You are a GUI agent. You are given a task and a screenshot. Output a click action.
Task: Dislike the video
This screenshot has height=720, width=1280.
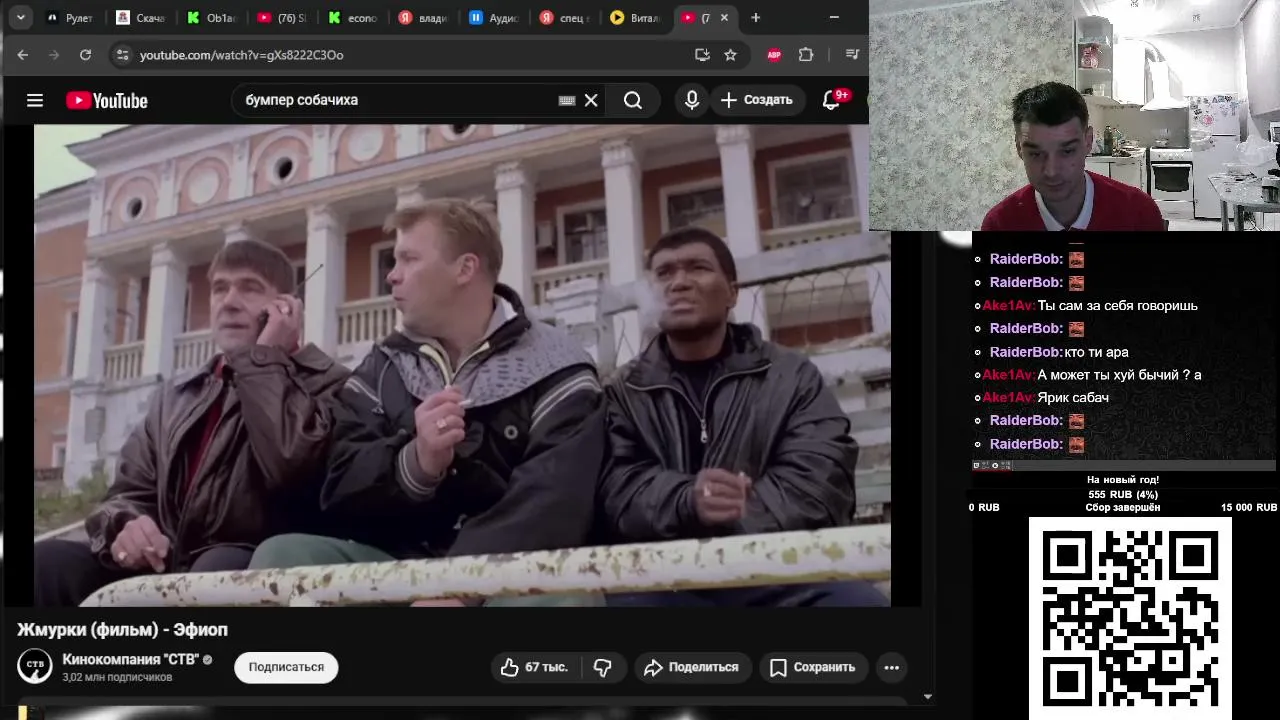point(603,667)
